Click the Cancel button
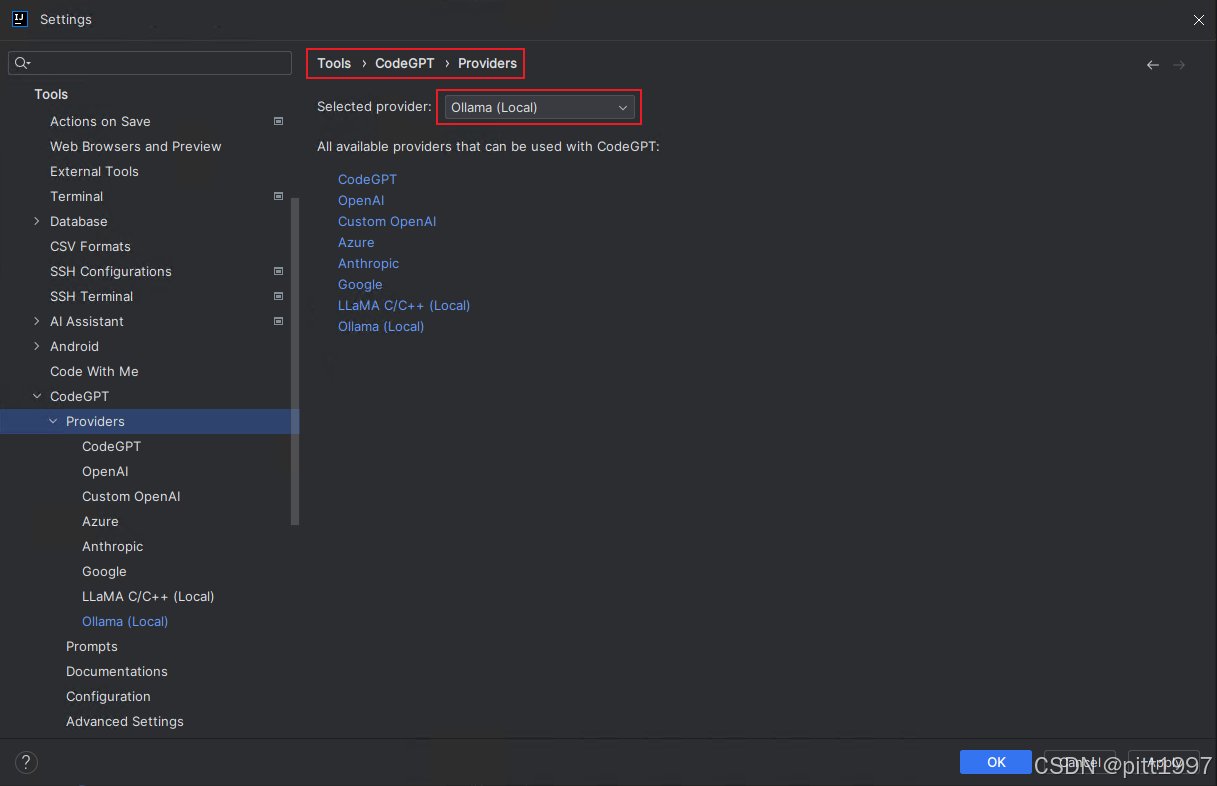Image resolution: width=1217 pixels, height=786 pixels. click(x=1080, y=762)
